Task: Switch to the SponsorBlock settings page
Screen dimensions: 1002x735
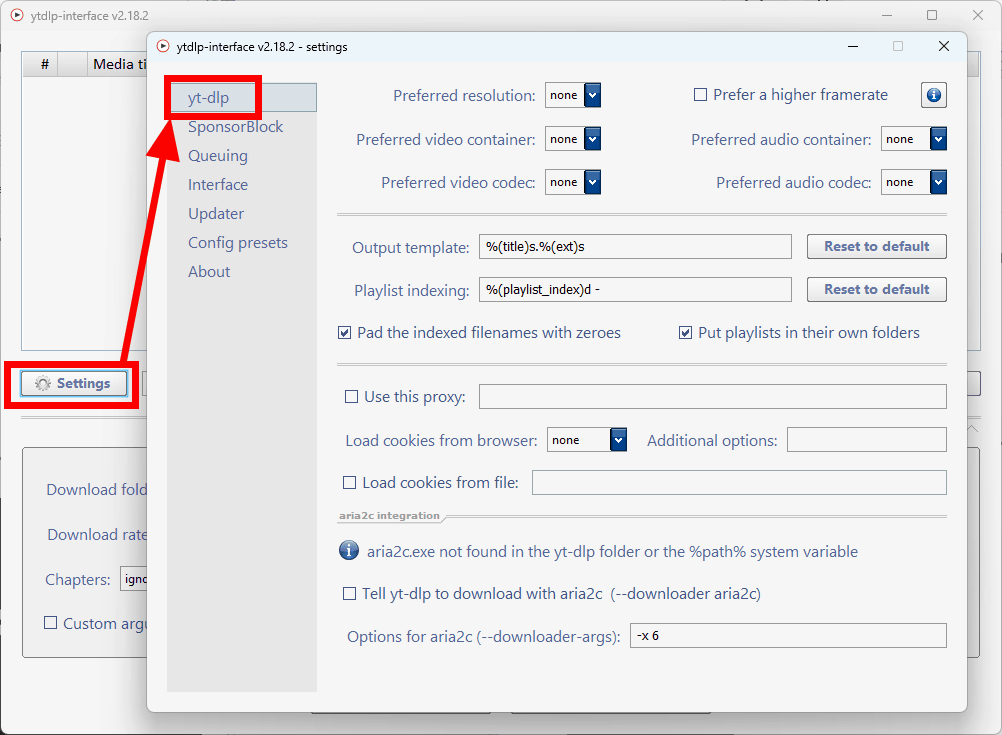Action: coord(235,127)
